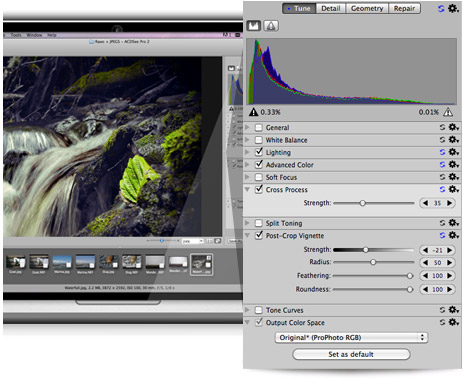Enable the Split Toning checkbox
Viewport: 463px width, 381px height.
pos(259,223)
